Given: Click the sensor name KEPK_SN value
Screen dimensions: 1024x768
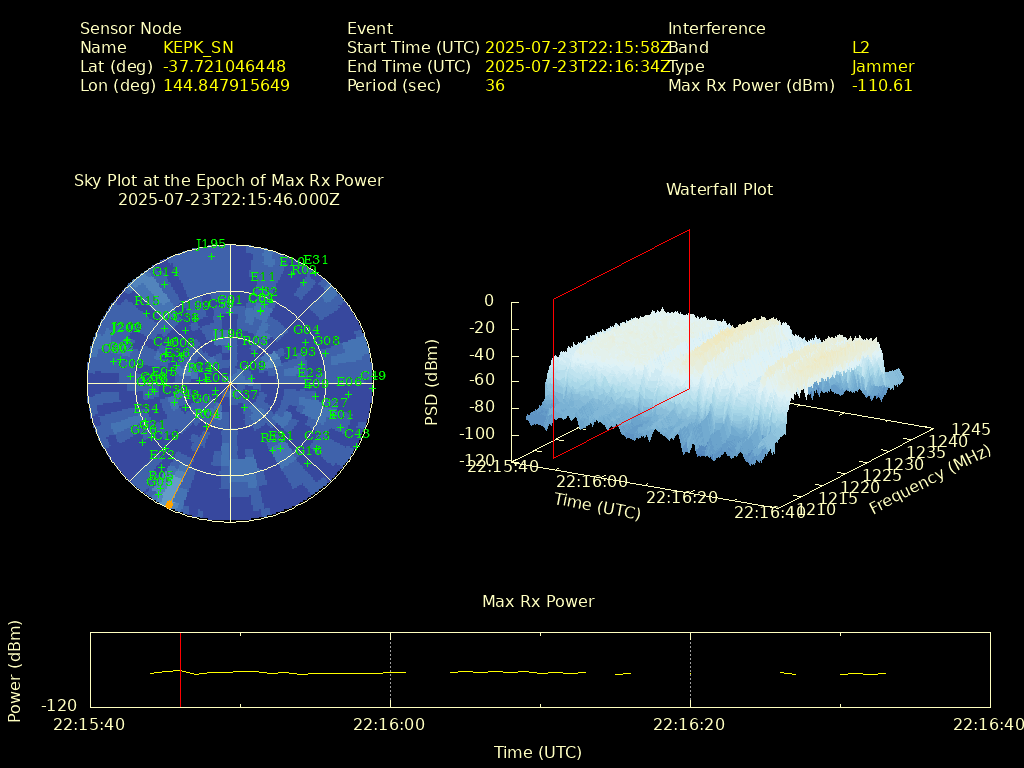Looking at the screenshot, I should pyautogui.click(x=198, y=47).
